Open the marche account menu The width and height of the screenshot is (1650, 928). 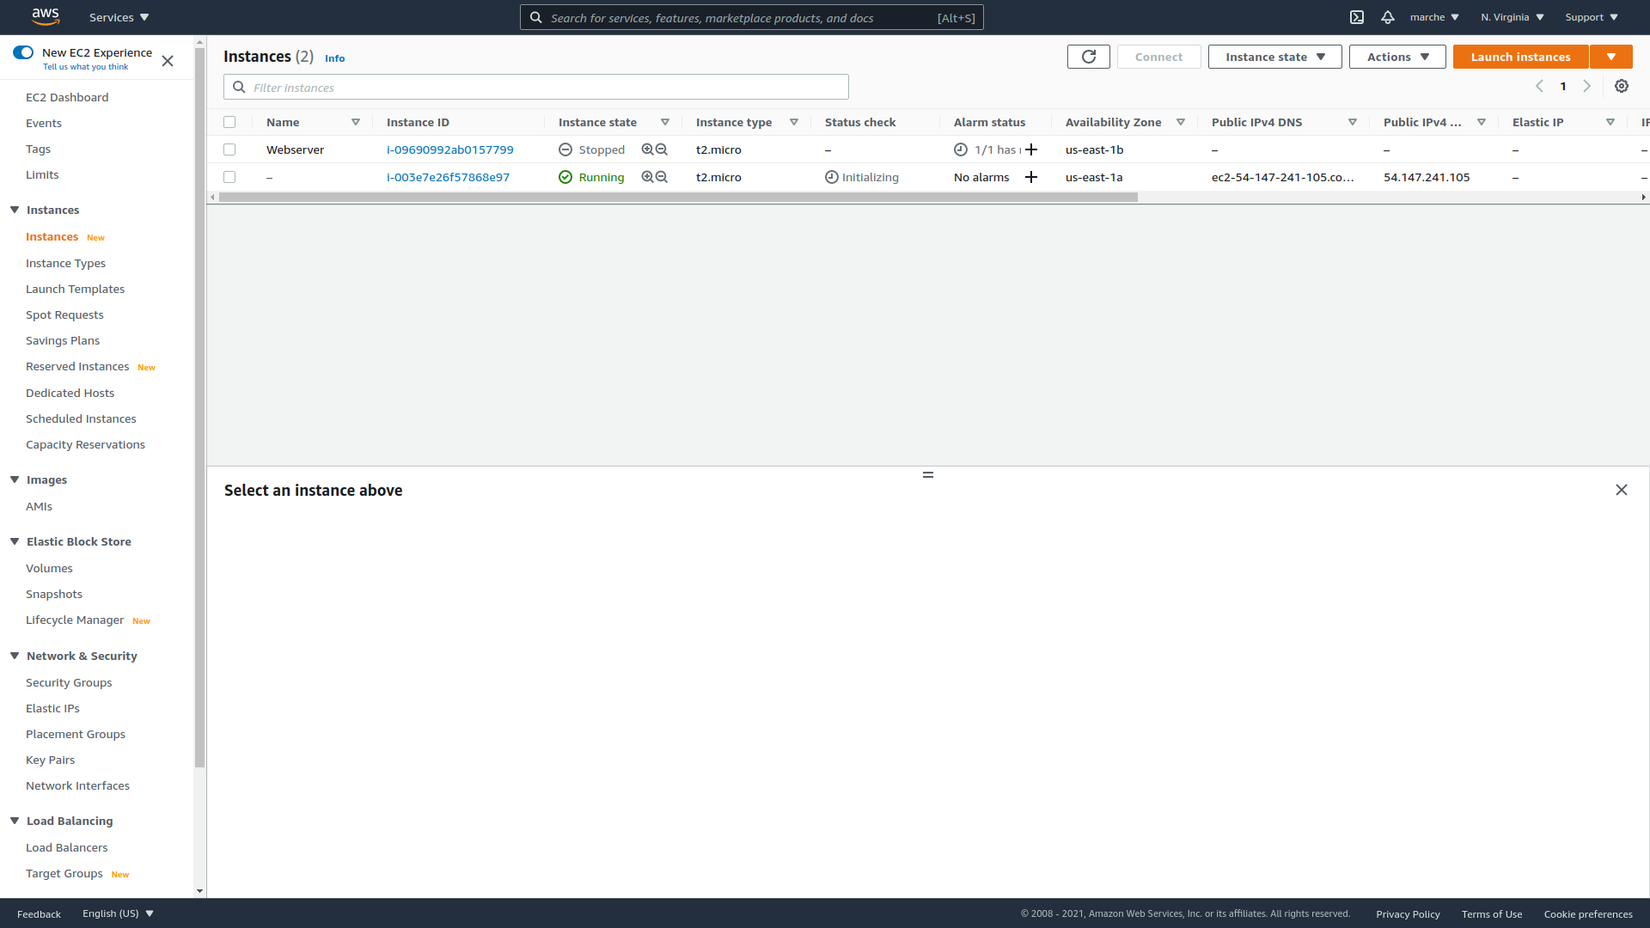[1434, 17]
